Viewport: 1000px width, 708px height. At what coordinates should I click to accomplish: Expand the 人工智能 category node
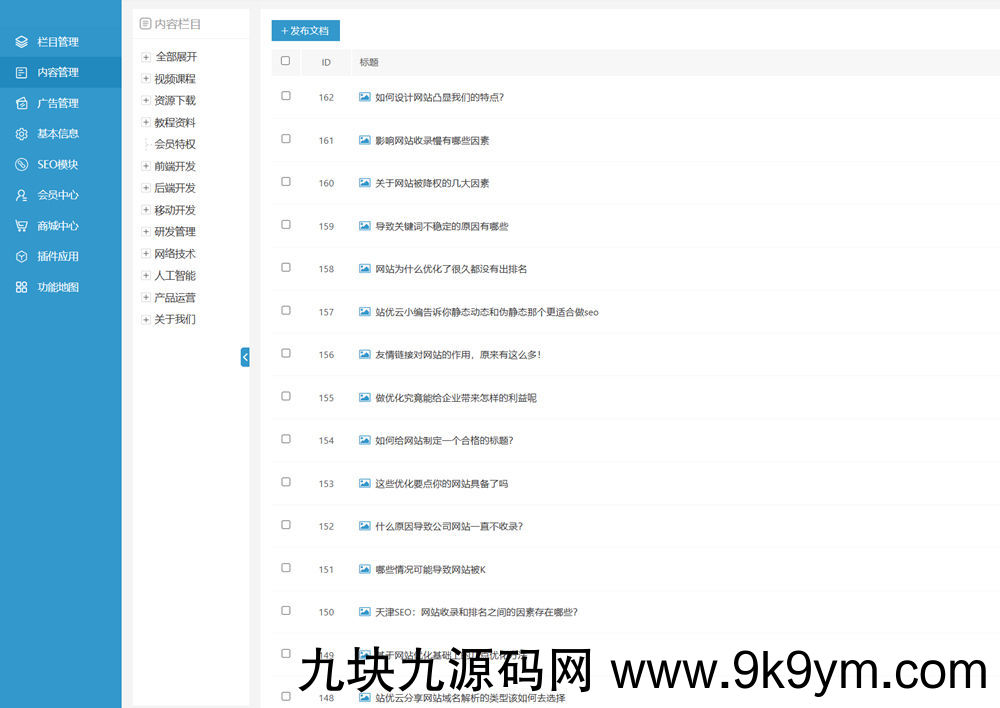point(145,275)
